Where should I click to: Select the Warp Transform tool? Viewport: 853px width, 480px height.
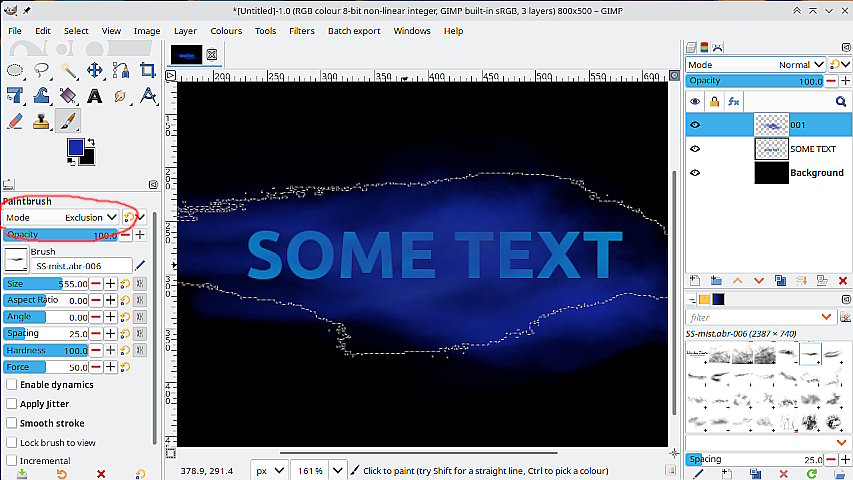(x=41, y=96)
